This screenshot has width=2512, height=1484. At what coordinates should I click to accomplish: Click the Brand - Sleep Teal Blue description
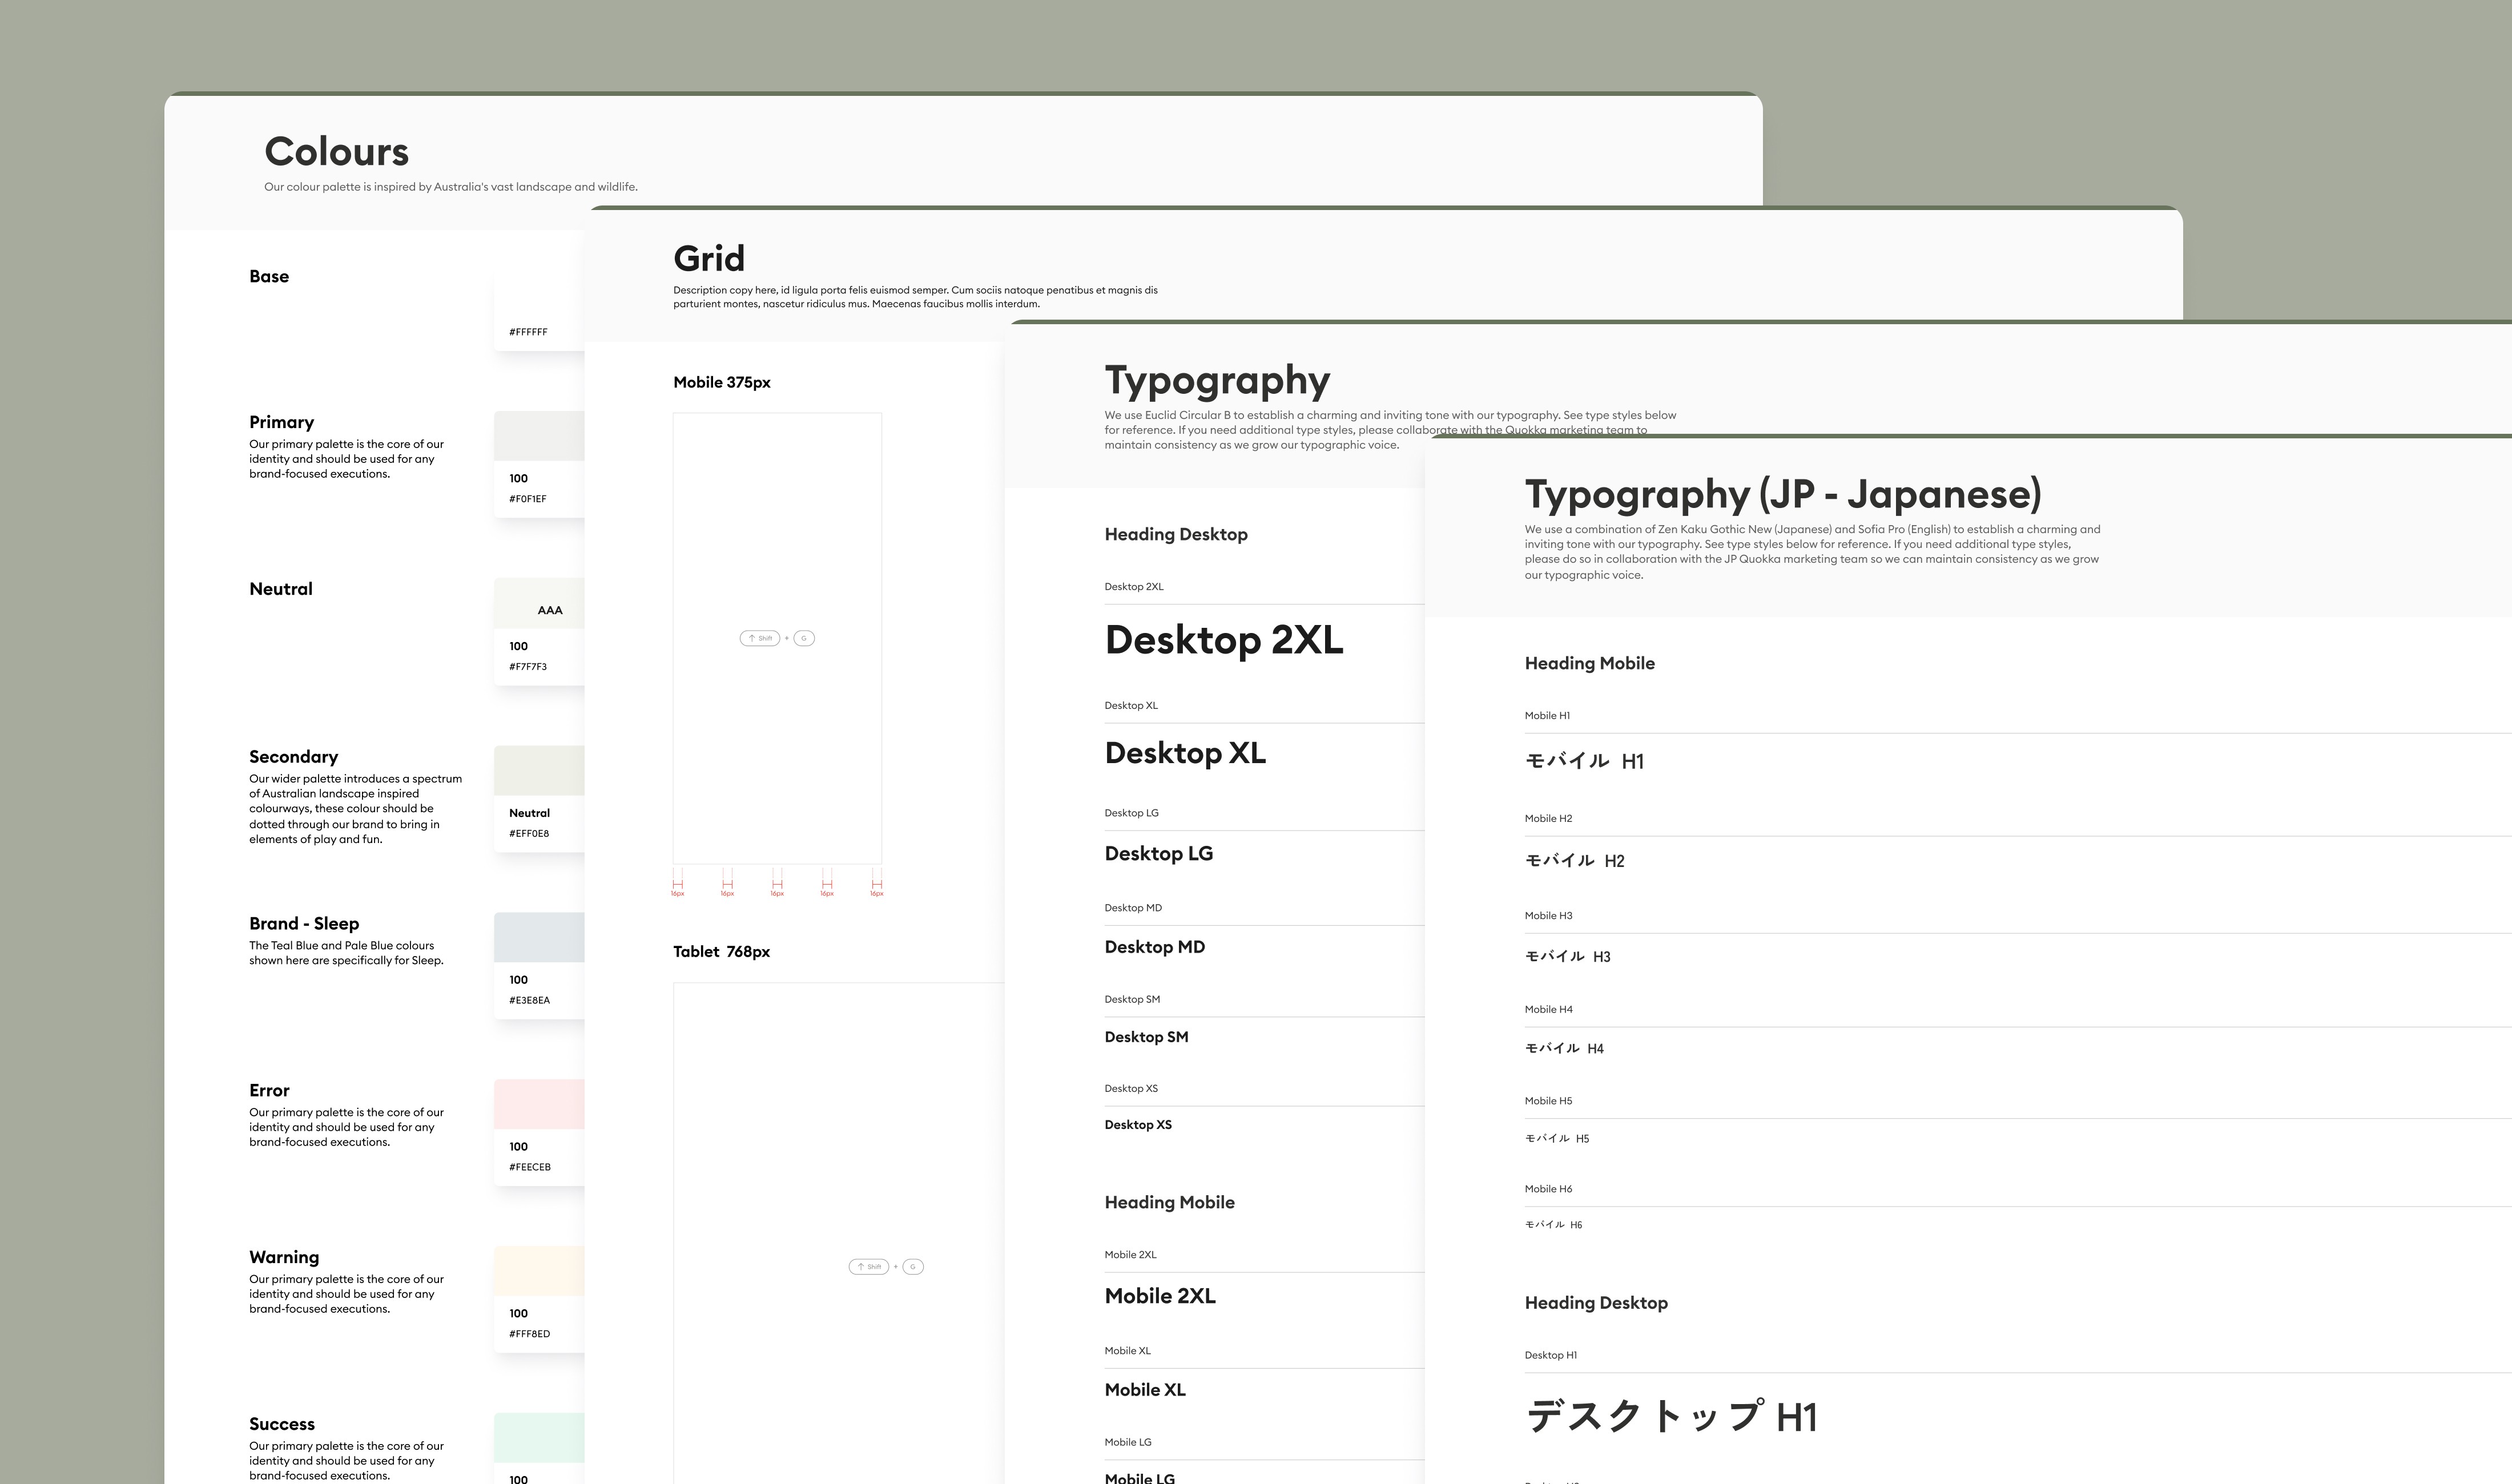pyautogui.click(x=346, y=953)
